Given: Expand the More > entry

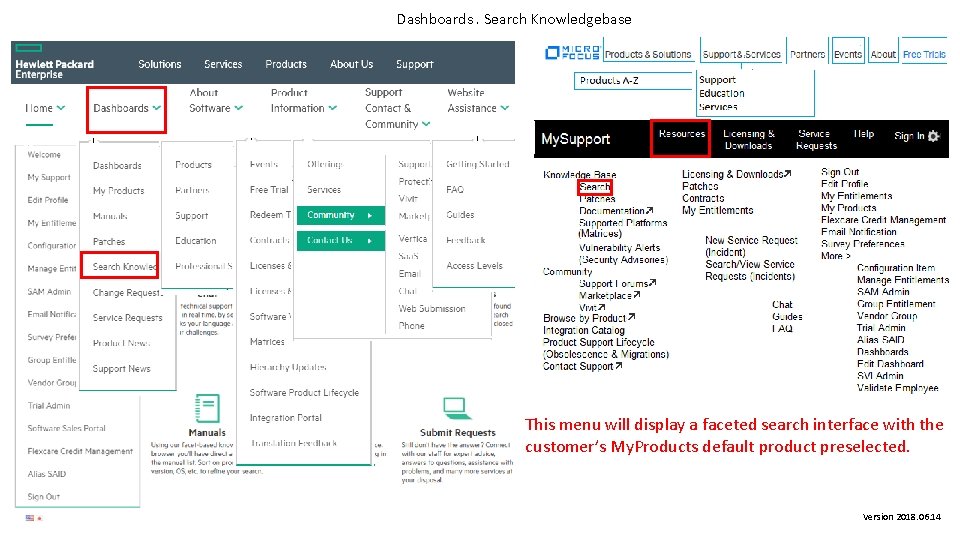Looking at the screenshot, I should pyautogui.click(x=836, y=256).
